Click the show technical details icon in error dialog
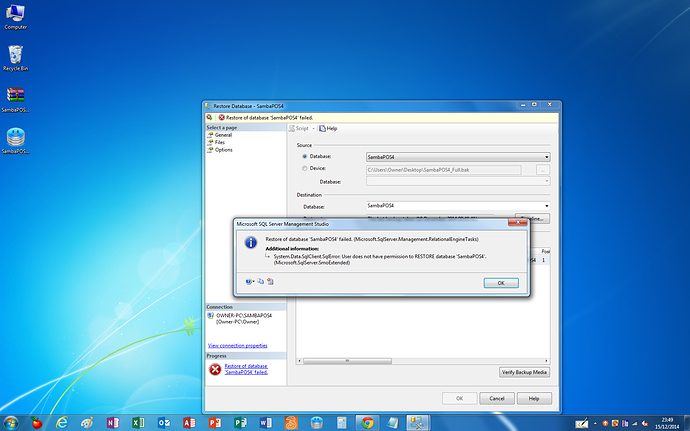The width and height of the screenshot is (690, 431). [271, 282]
